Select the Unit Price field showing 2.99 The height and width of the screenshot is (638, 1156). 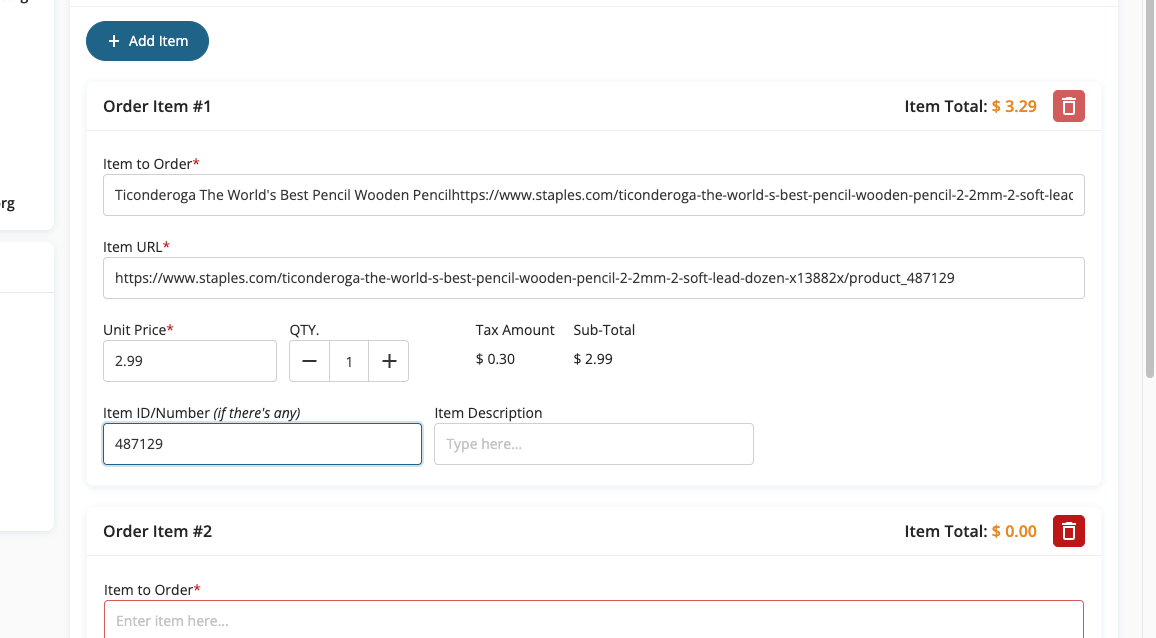tap(189, 361)
